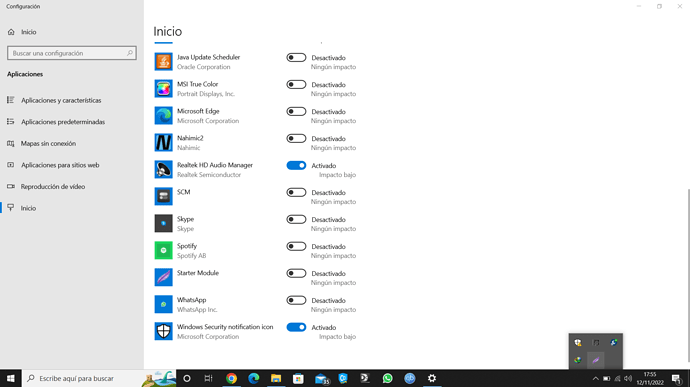
Task: Open Microsoft Store from the taskbar
Action: click(x=298, y=378)
